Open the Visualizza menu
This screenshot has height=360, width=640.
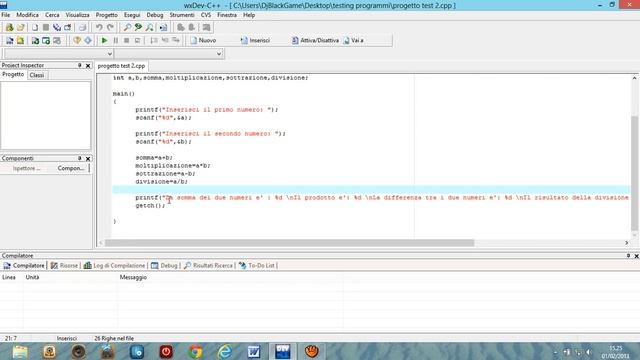click(78, 15)
